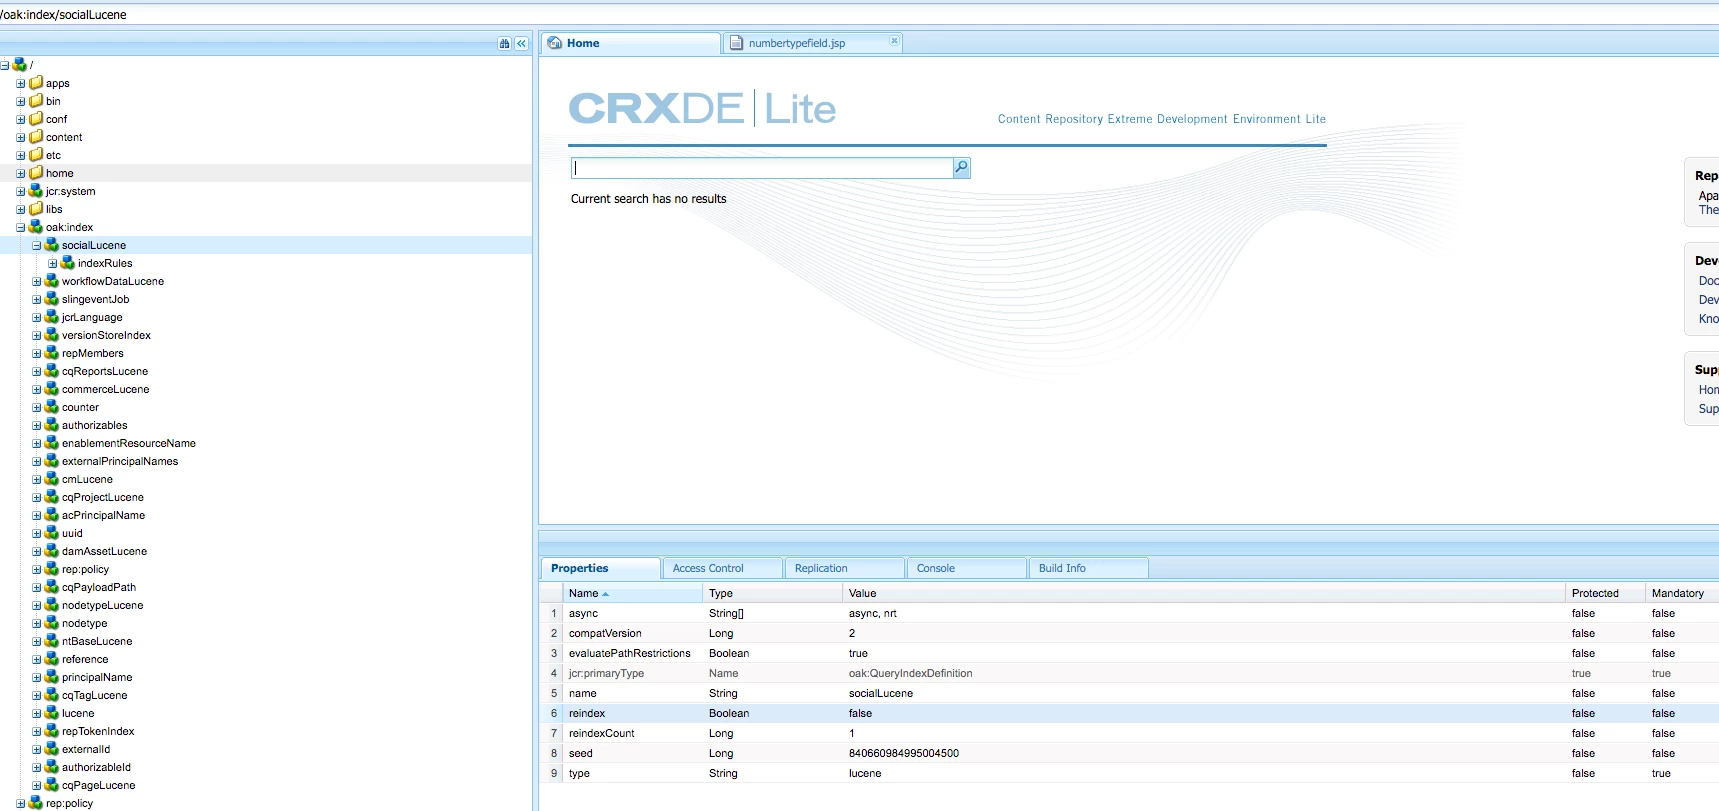Select the externalPrincipalNames tree node

coord(120,461)
